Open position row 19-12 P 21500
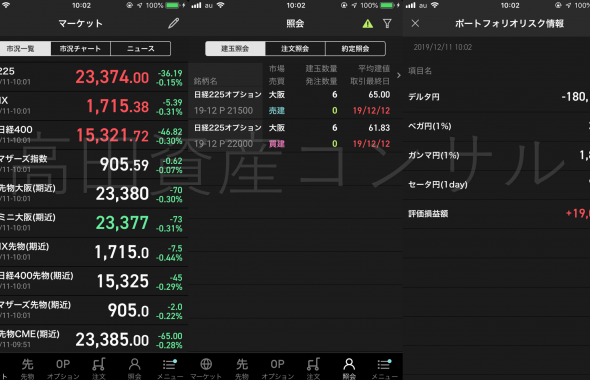 tap(295, 102)
